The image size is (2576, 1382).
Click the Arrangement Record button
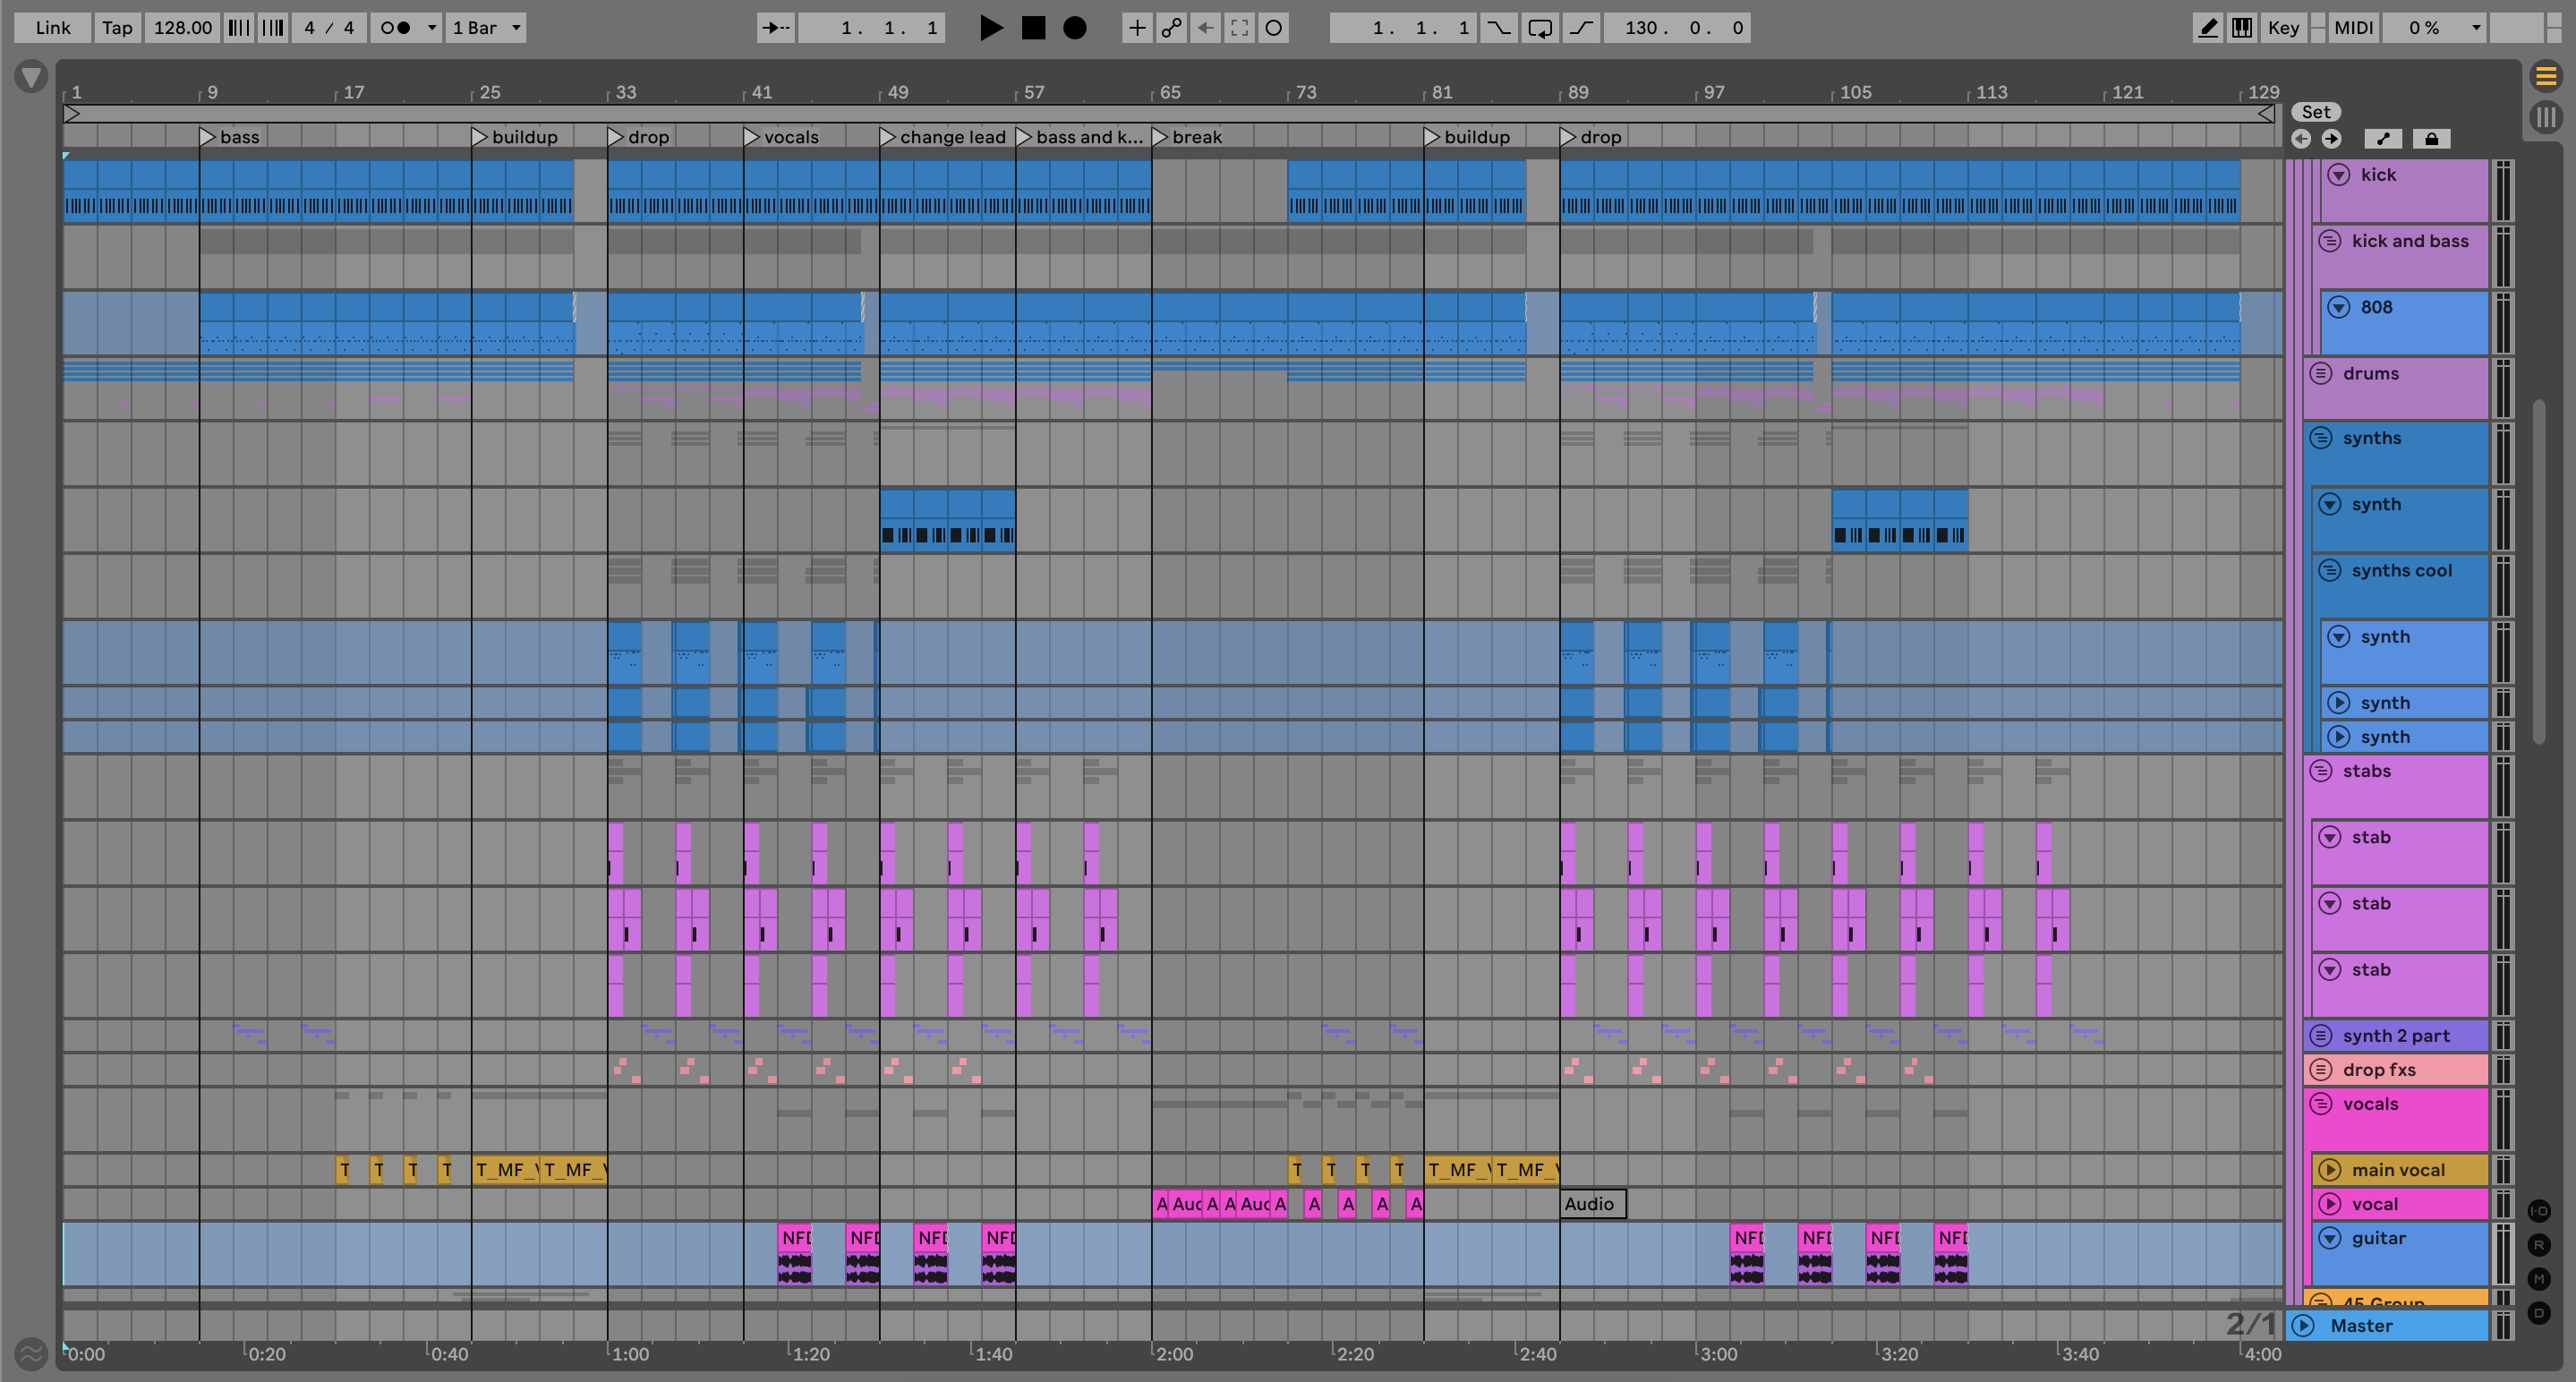click(1074, 28)
